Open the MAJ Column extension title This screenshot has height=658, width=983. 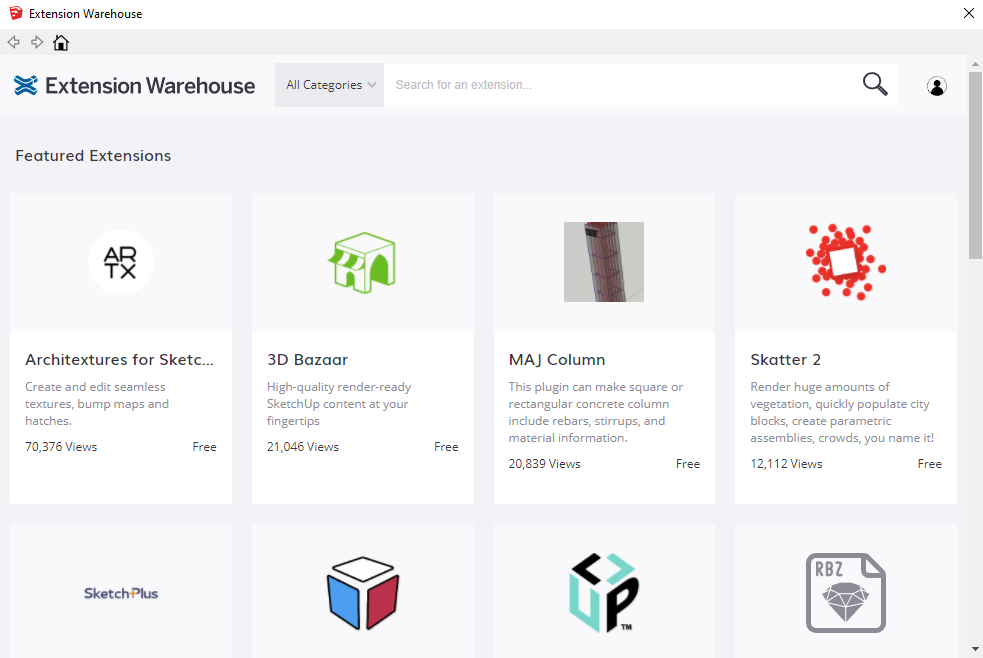pyautogui.click(x=557, y=360)
